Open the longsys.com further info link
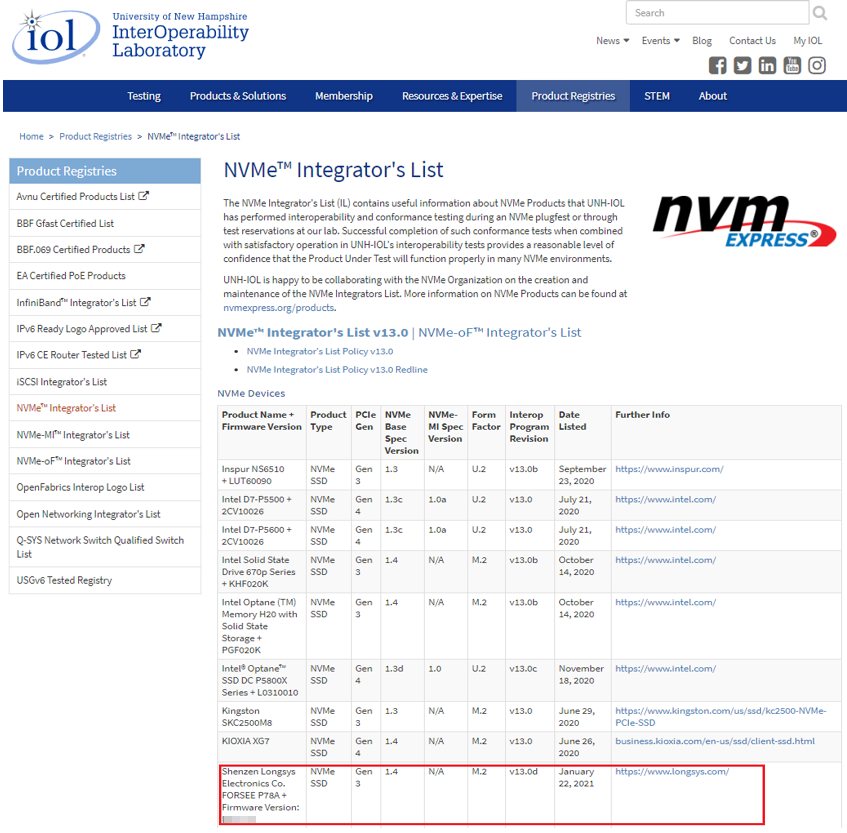The width and height of the screenshot is (847, 833). coord(672,771)
